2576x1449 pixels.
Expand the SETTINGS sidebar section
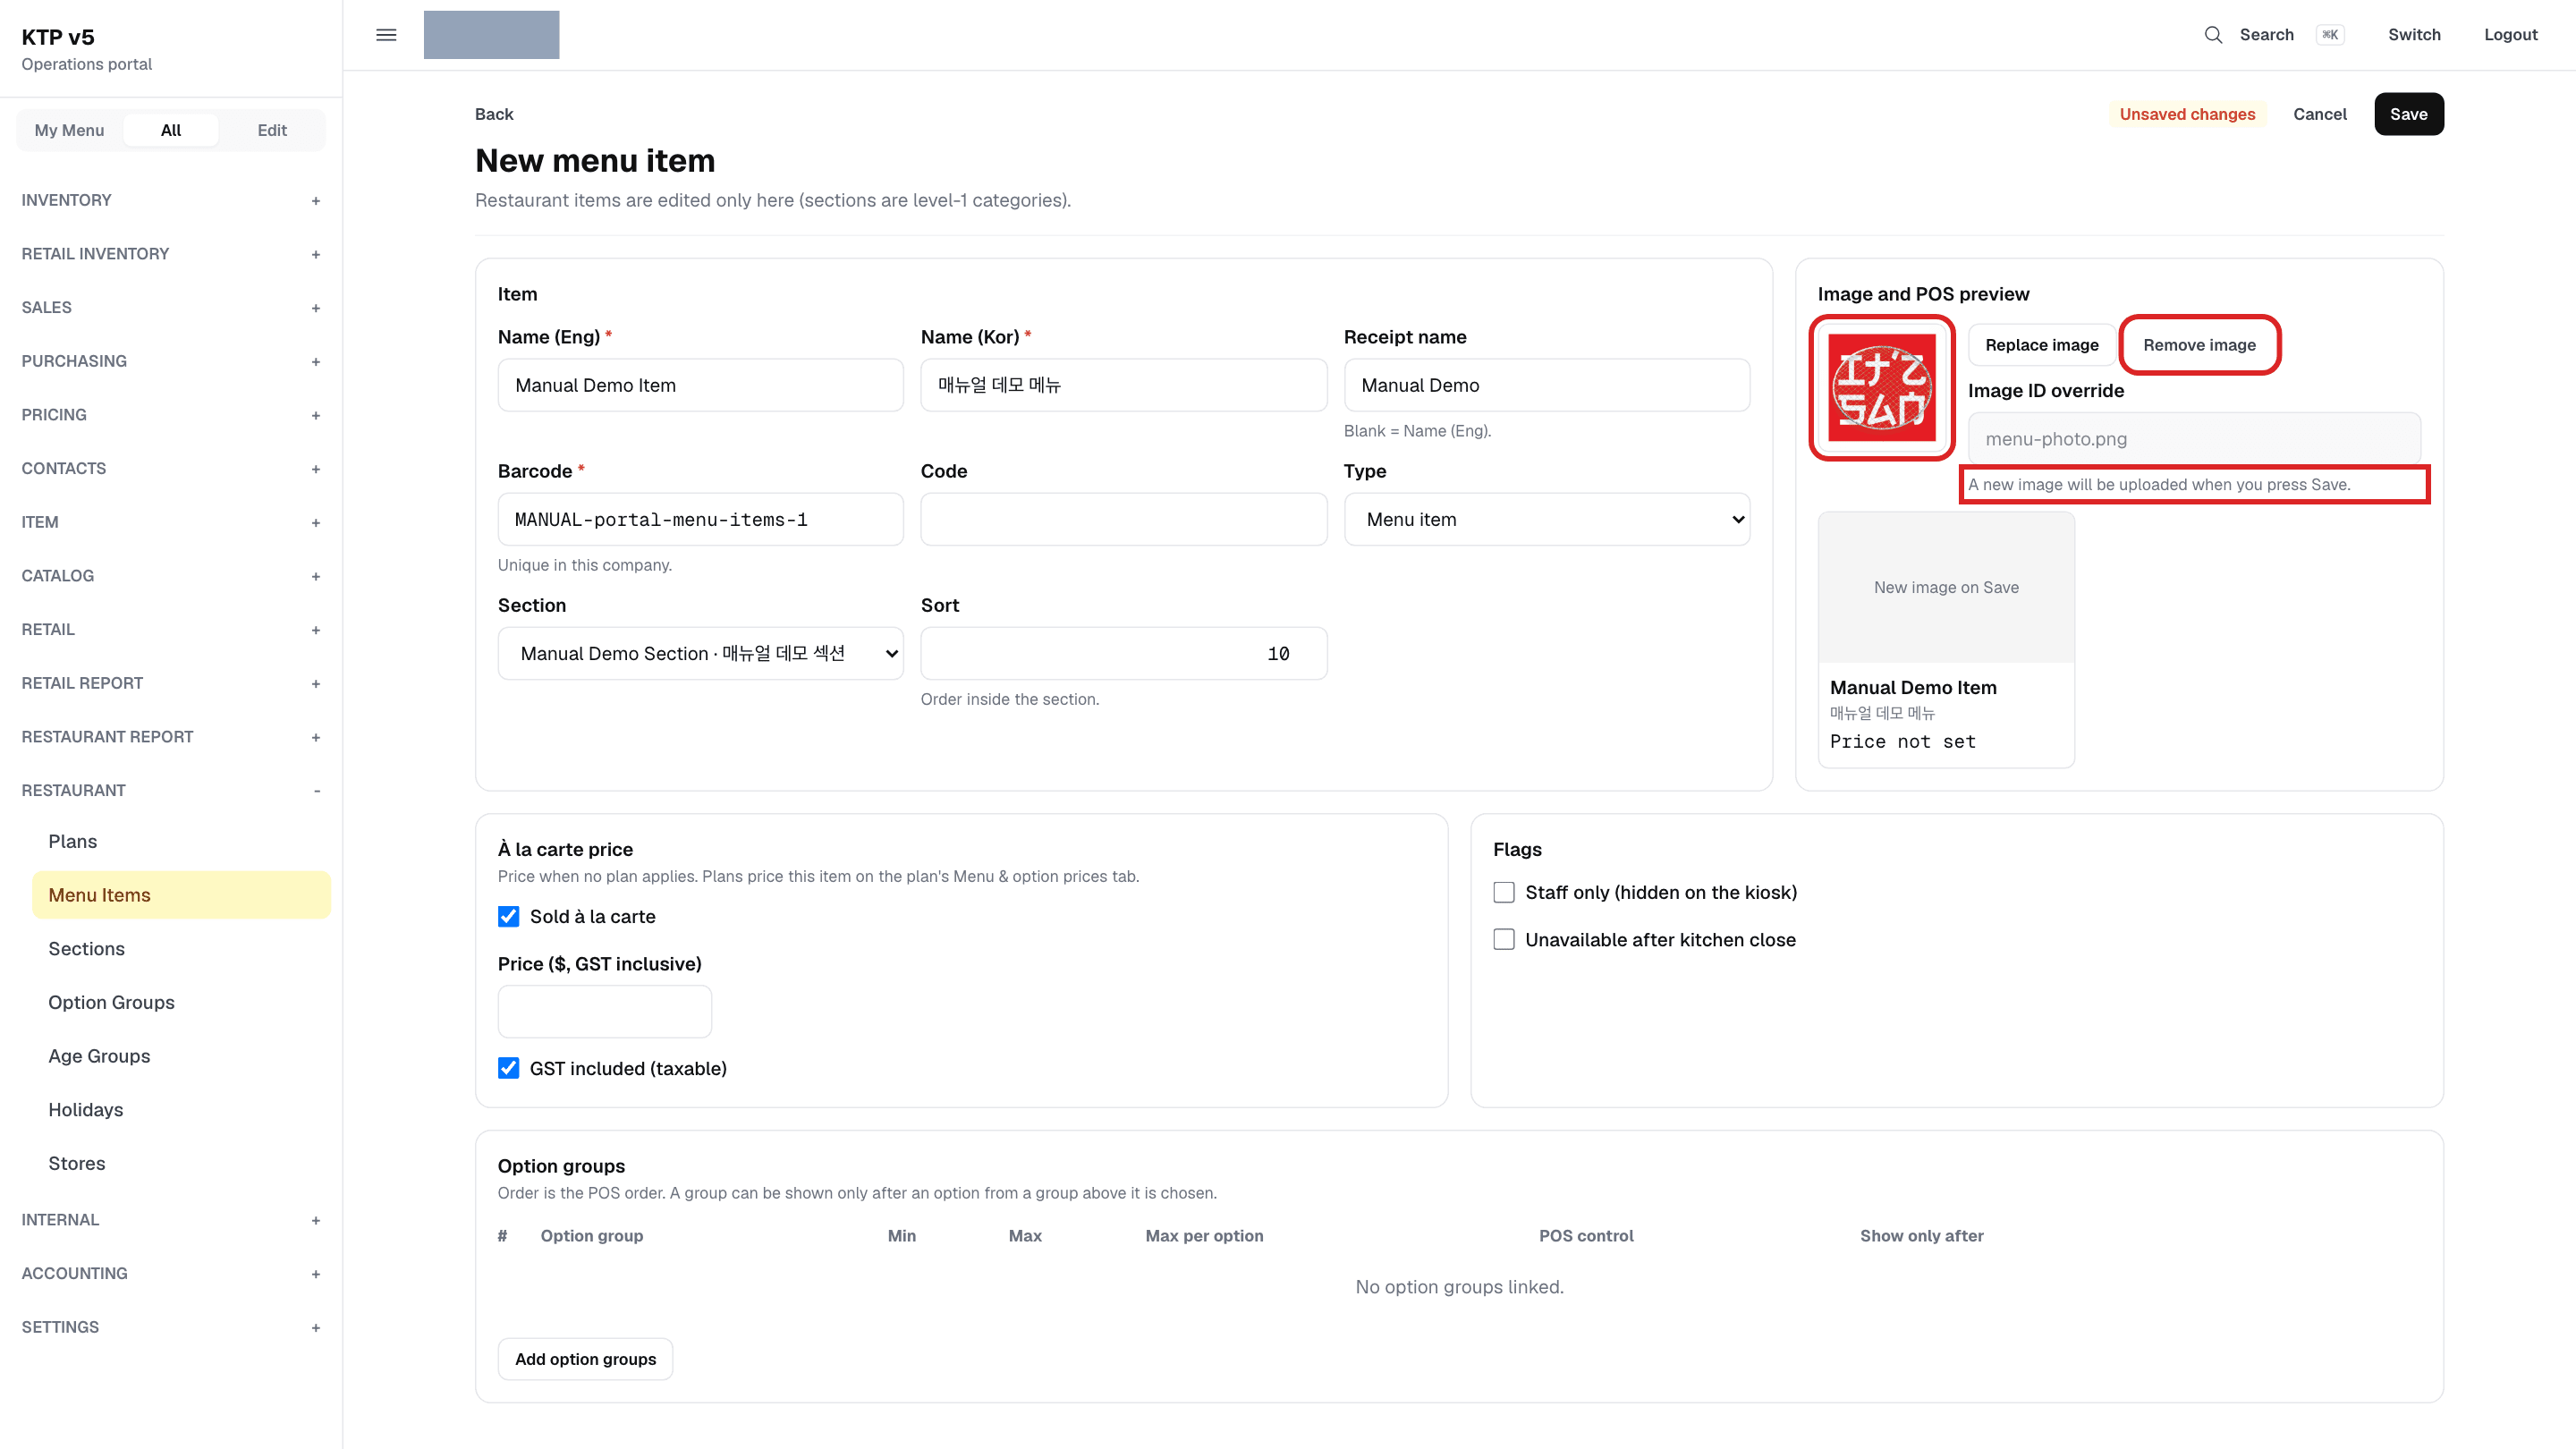click(171, 1327)
